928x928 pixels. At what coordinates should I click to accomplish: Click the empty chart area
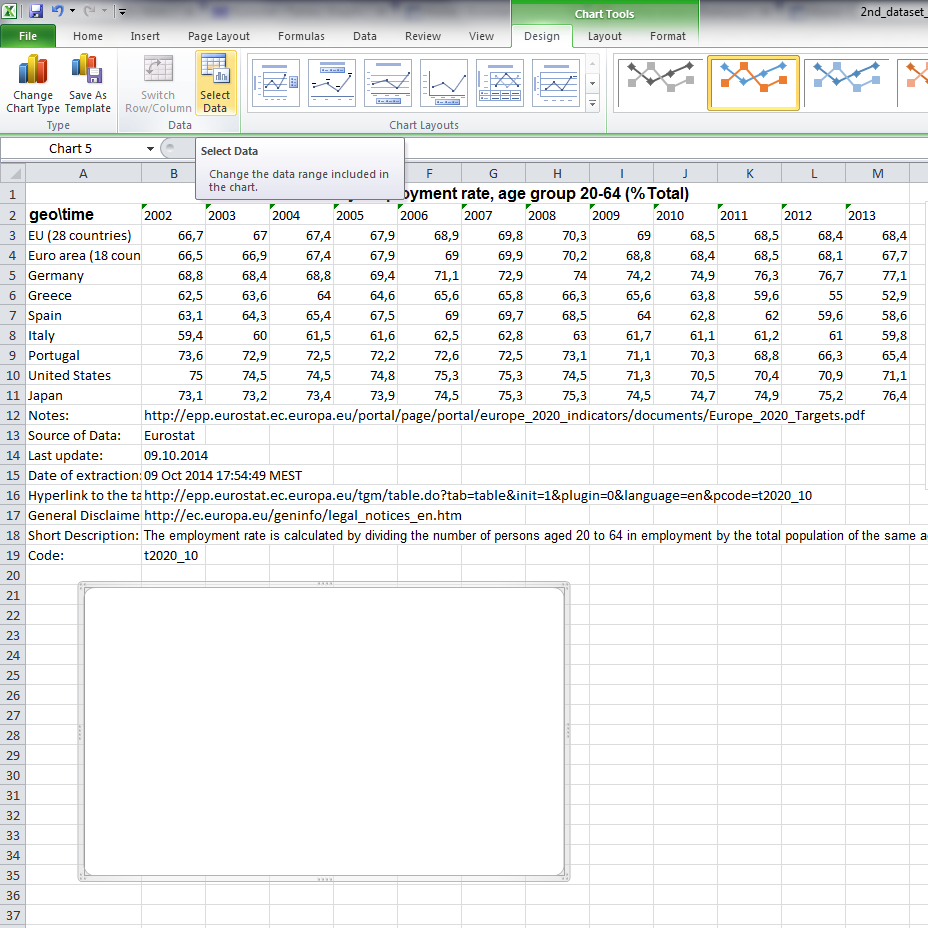(324, 731)
